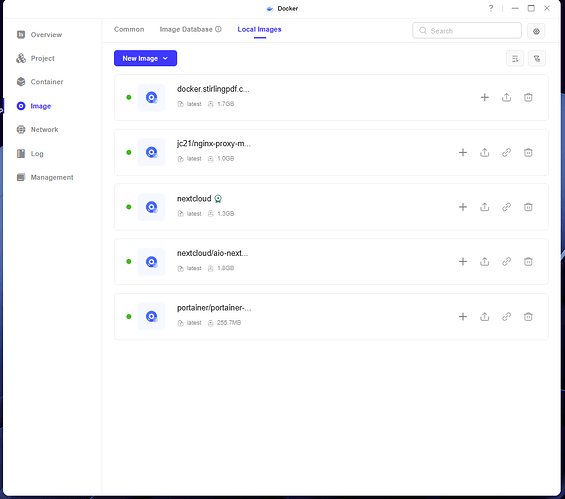Export the jc21/nginx-proxy-manager image
Screen dimensions: 565x499
coord(485,152)
